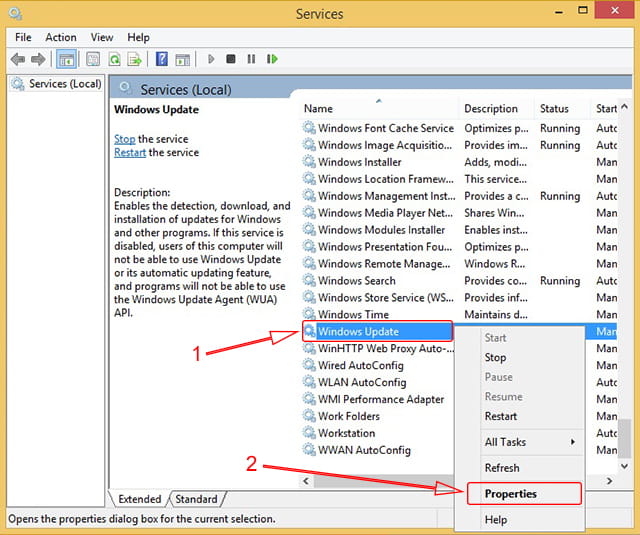This screenshot has height=535, width=640.
Task: Toggle Show/Hide Console Tree toolbar icon
Action: pos(66,59)
